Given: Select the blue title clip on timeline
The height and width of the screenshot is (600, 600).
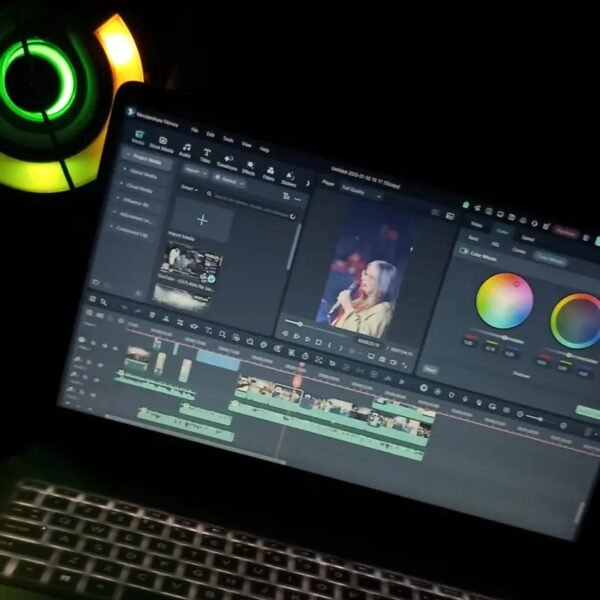Looking at the screenshot, I should [x=218, y=360].
